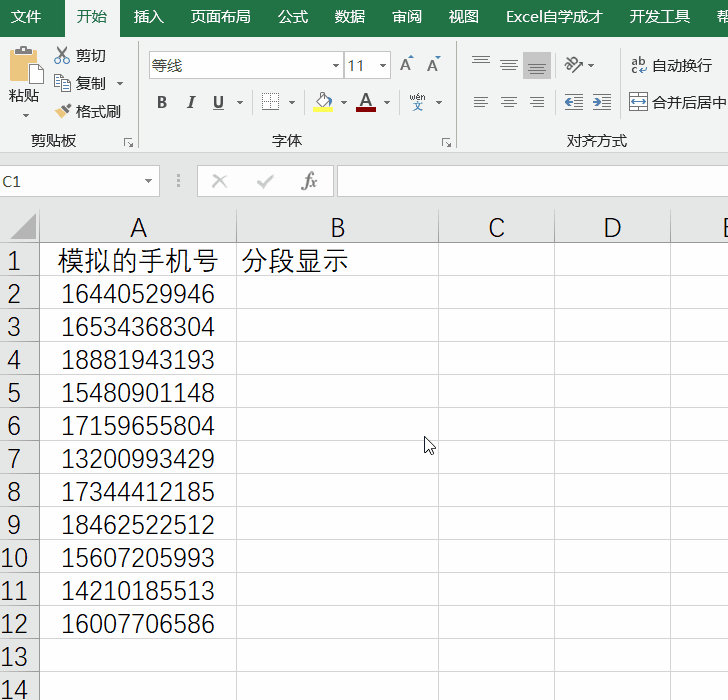Apply cell borders icon

[270, 102]
